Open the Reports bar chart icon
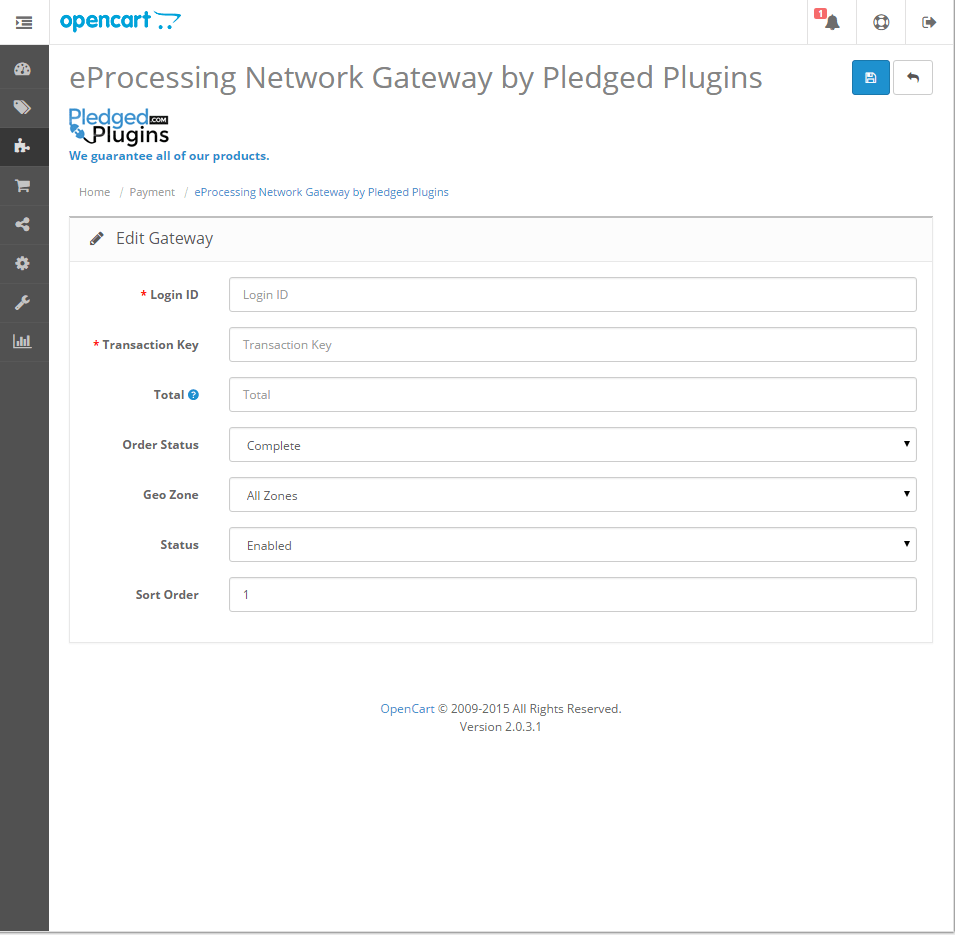The image size is (955, 935). 22,341
